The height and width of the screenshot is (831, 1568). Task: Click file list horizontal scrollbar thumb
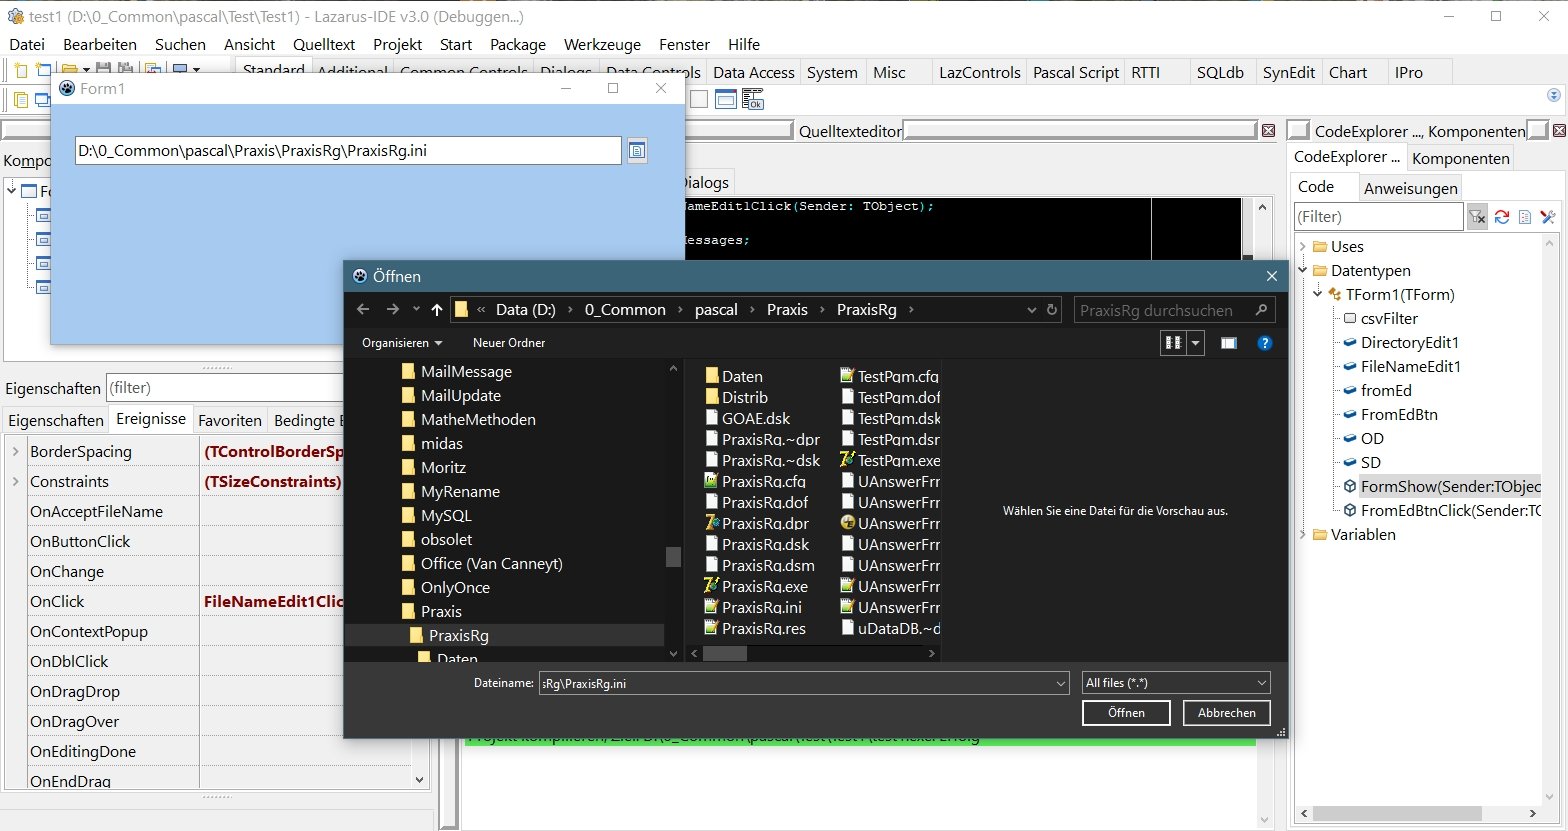pos(724,653)
